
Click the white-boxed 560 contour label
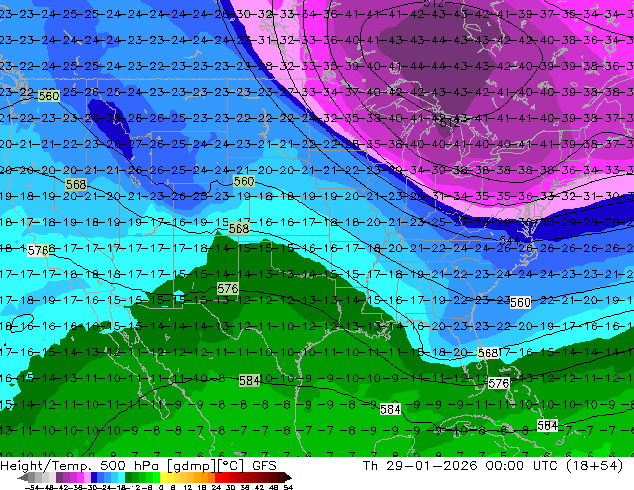tap(520, 302)
